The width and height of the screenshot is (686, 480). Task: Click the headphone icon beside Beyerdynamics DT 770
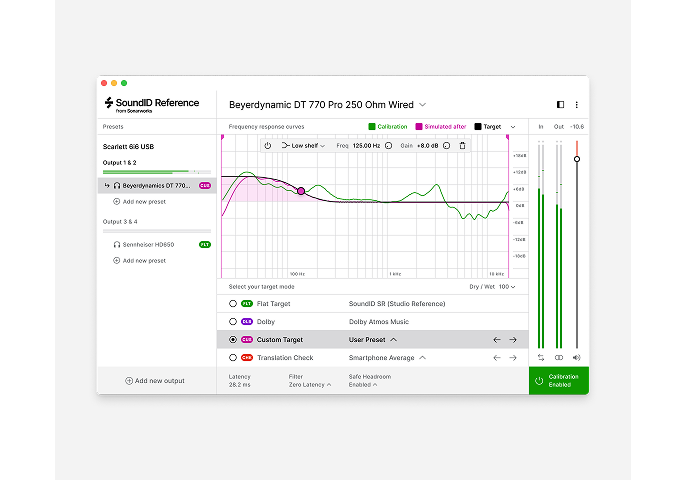point(117,186)
